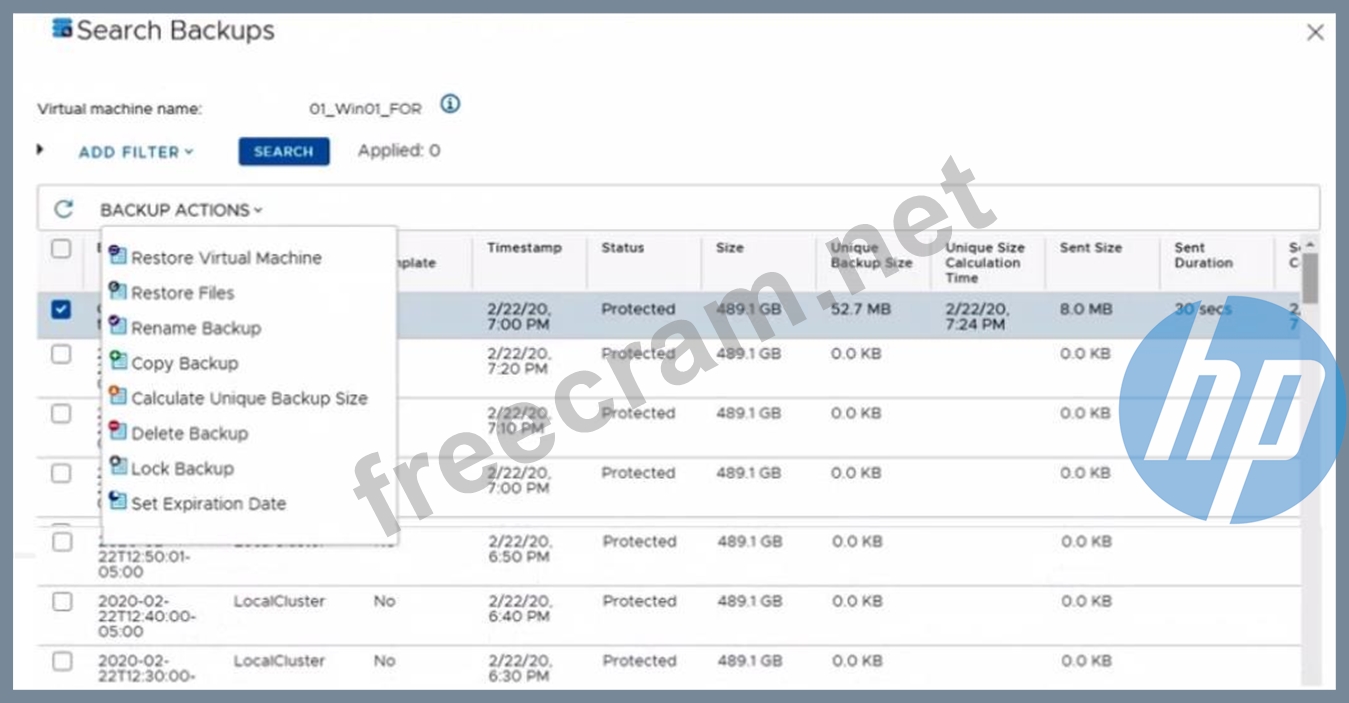This screenshot has width=1349, height=703.
Task: Click the Restore Virtual Machine icon
Action: pos(118,256)
